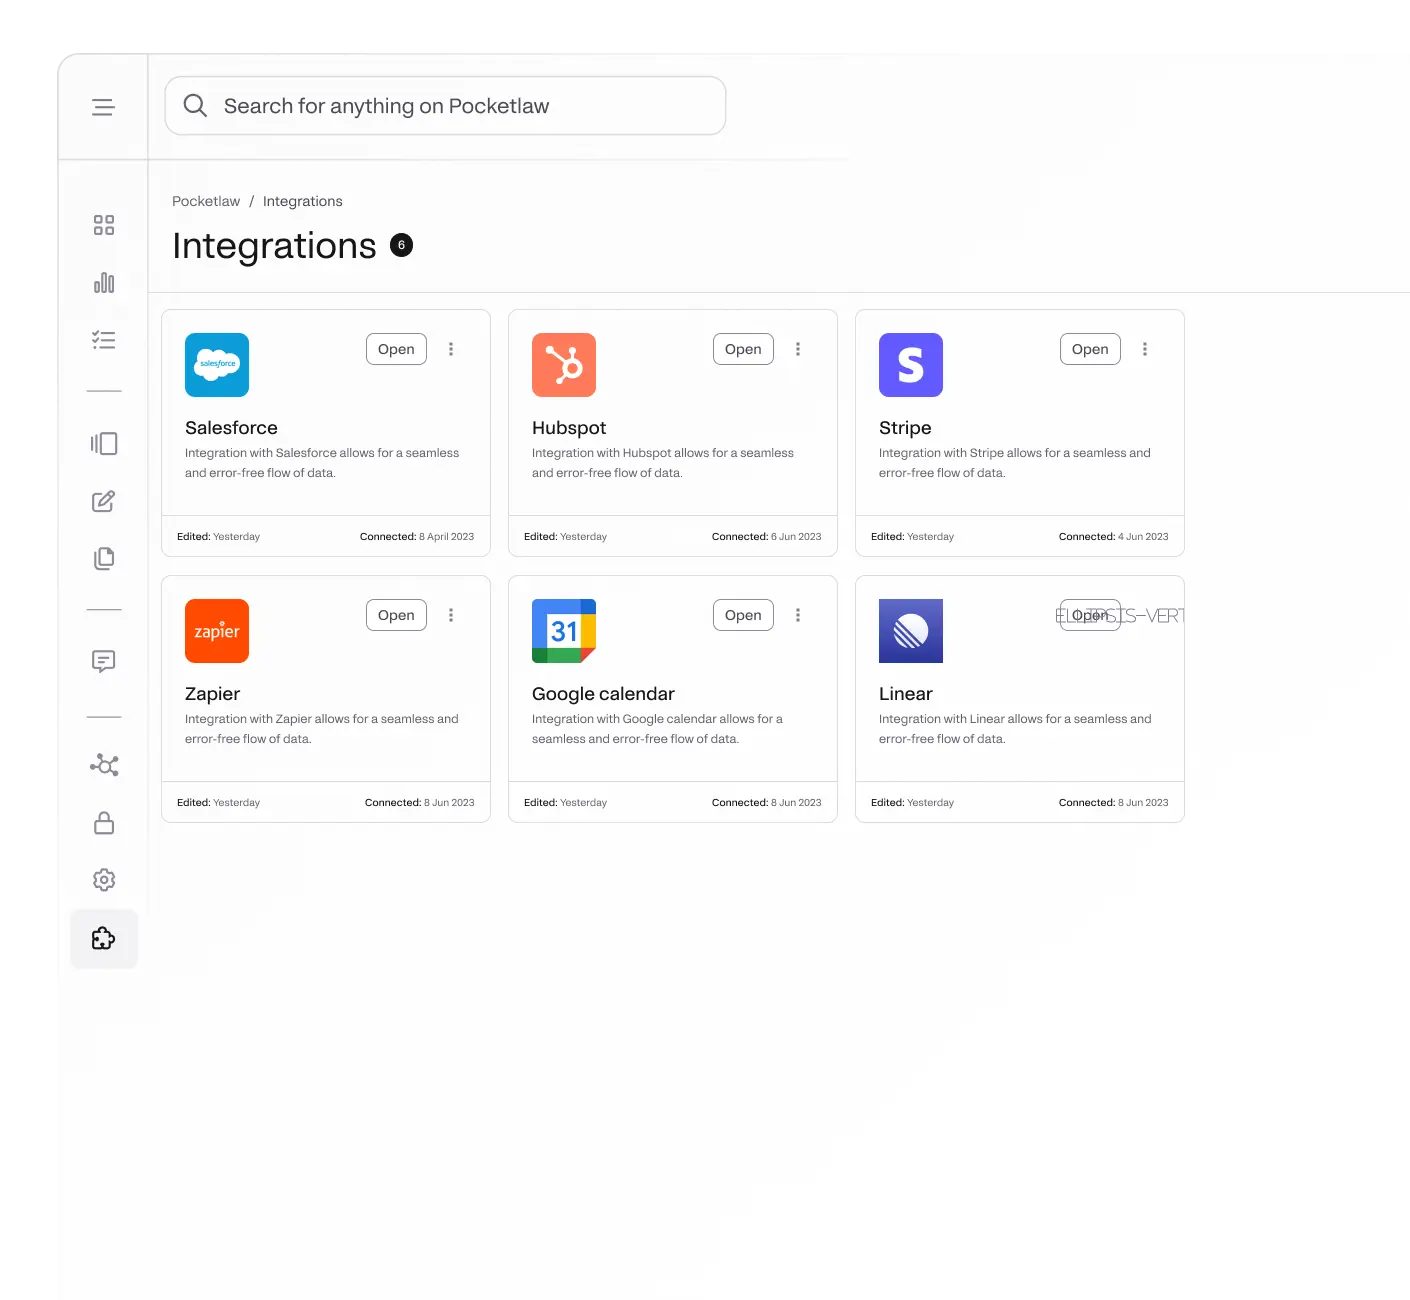Click the Hubspot logo

(x=564, y=365)
